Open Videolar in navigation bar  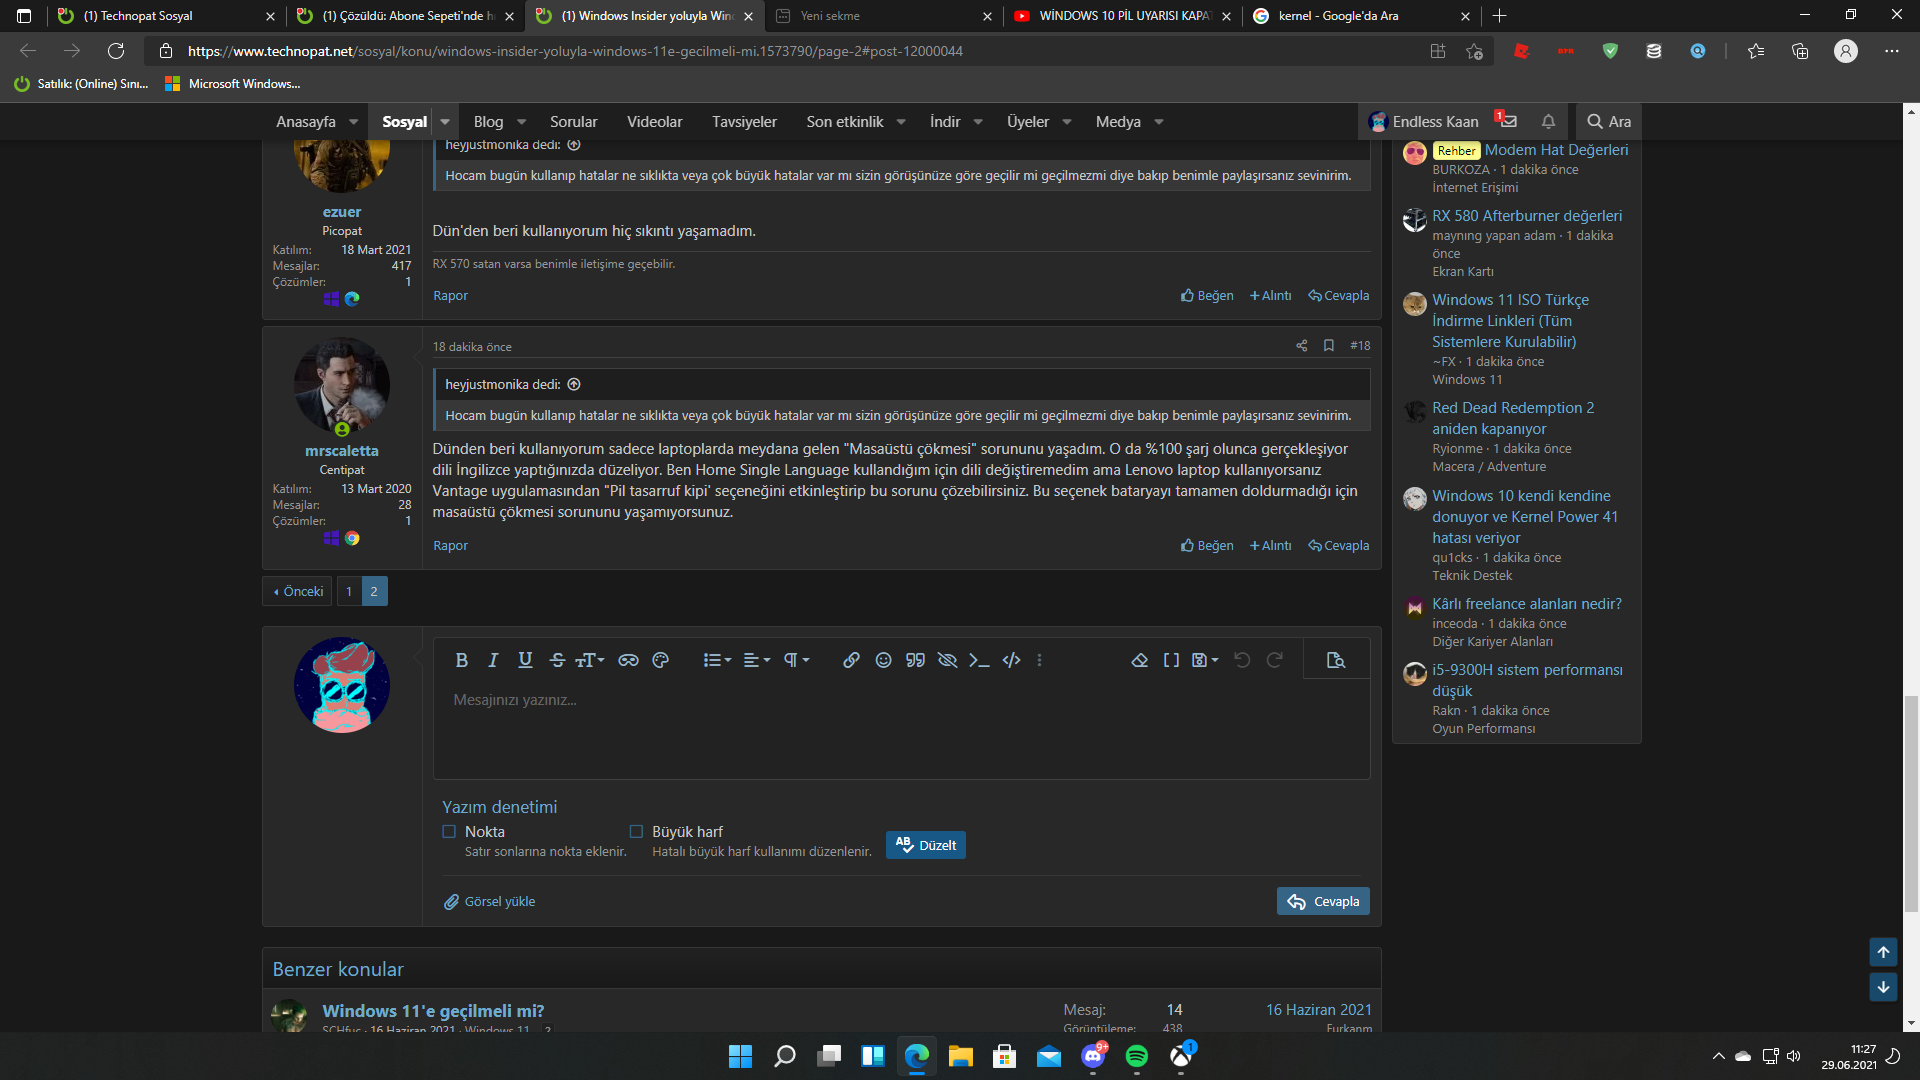point(654,122)
